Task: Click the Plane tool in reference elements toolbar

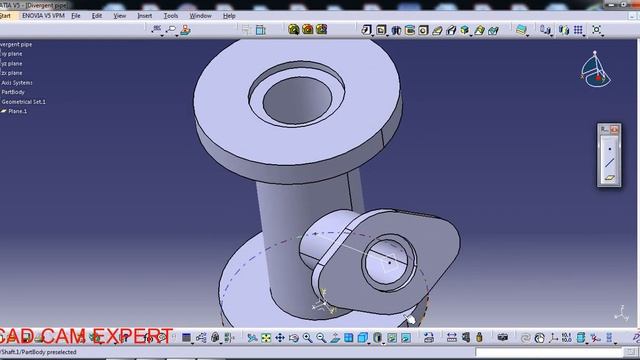Action: click(609, 178)
